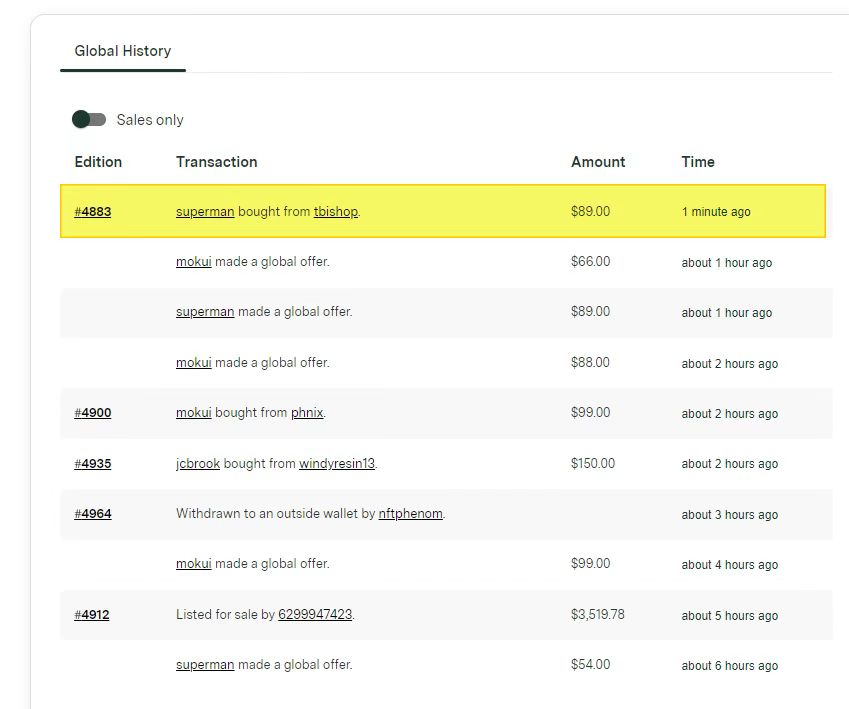
Task: Open windyresin13's user profile
Action: pyautogui.click(x=337, y=464)
